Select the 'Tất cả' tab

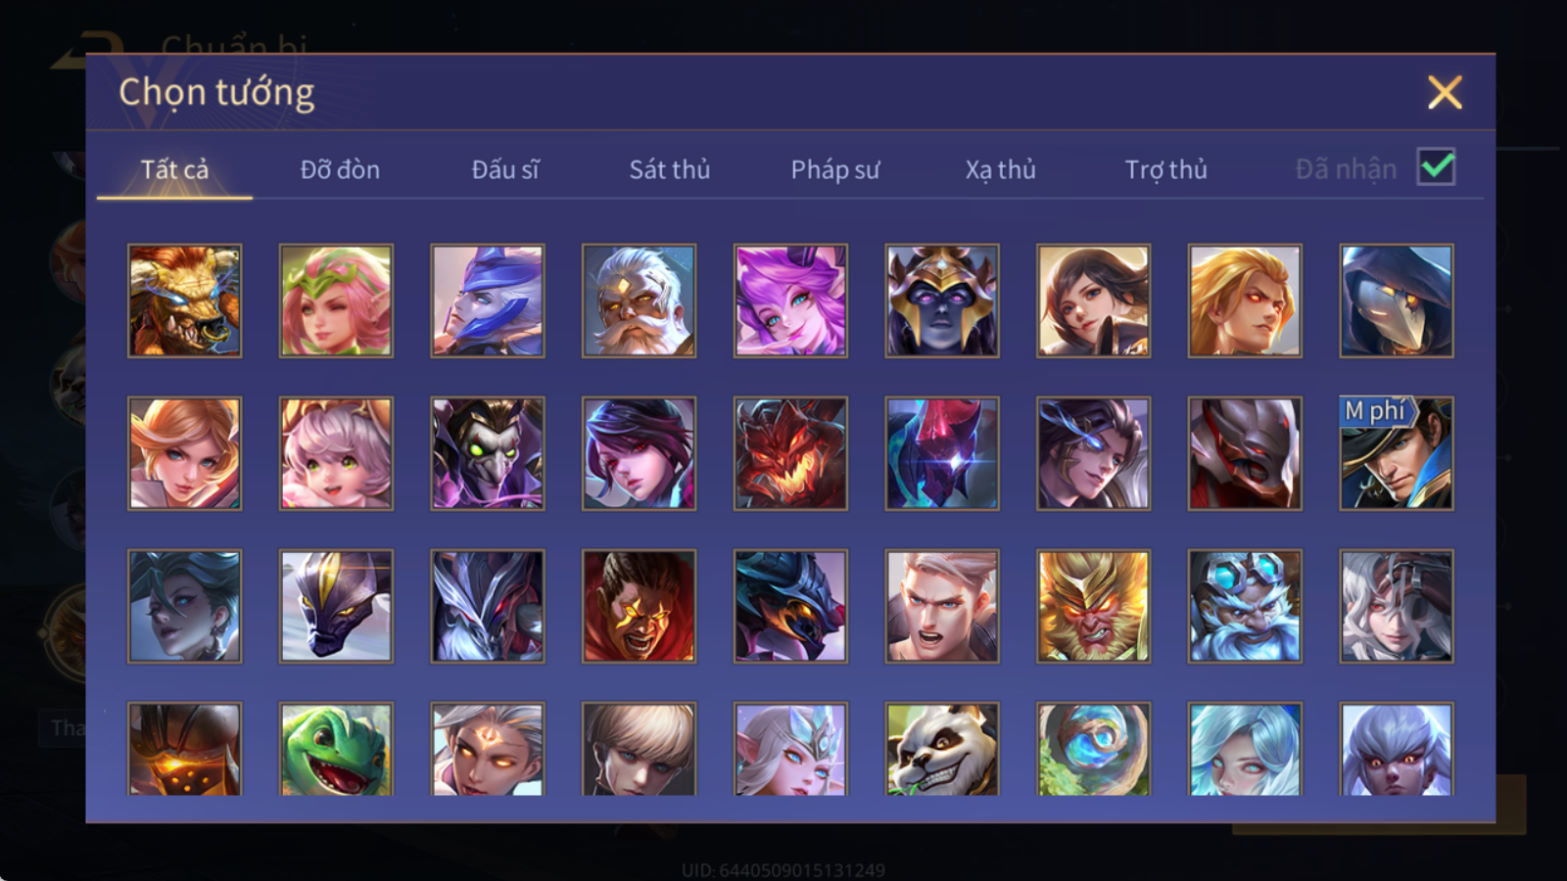pos(175,170)
